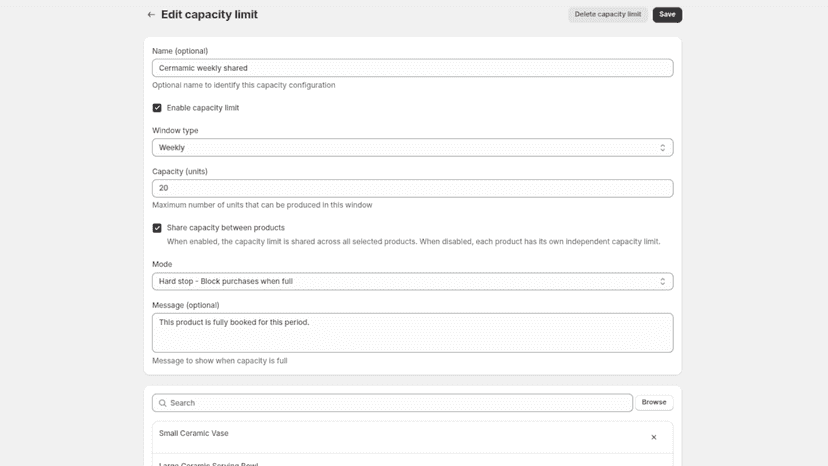Image resolution: width=828 pixels, height=466 pixels.
Task: Open the Window type dropdown
Action: pyautogui.click(x=412, y=147)
